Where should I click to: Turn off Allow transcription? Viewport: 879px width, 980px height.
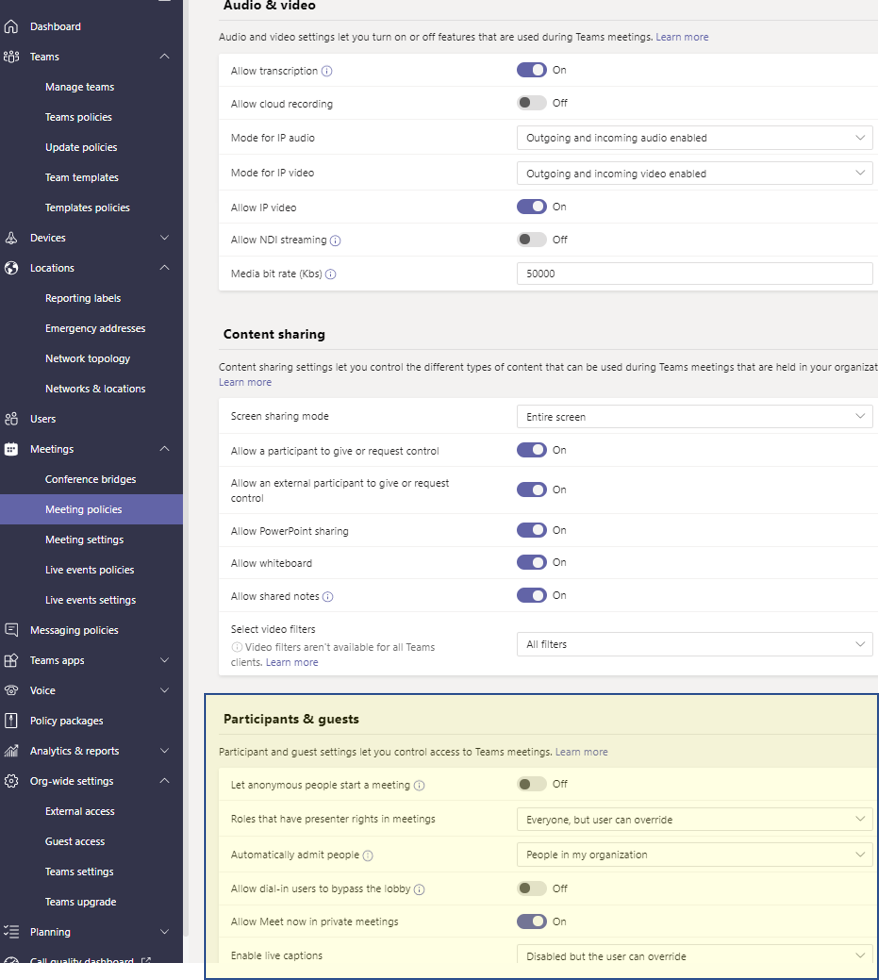point(532,70)
